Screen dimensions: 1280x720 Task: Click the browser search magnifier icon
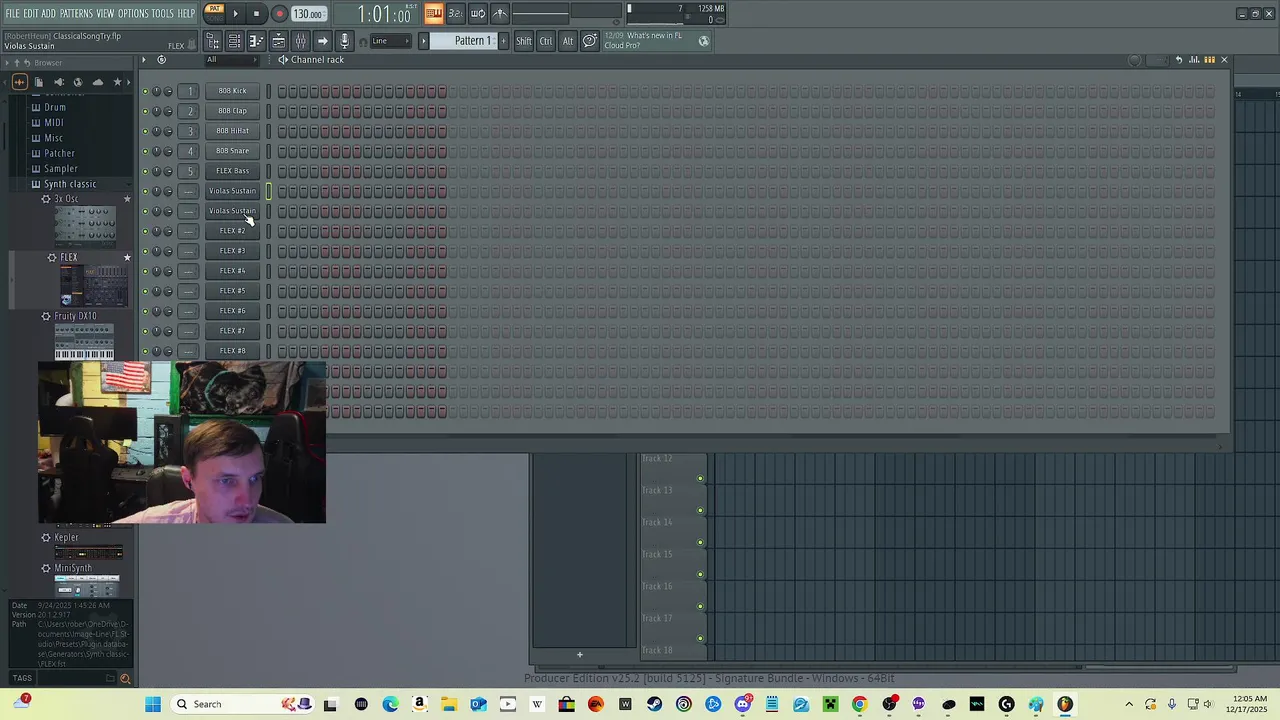tap(125, 679)
